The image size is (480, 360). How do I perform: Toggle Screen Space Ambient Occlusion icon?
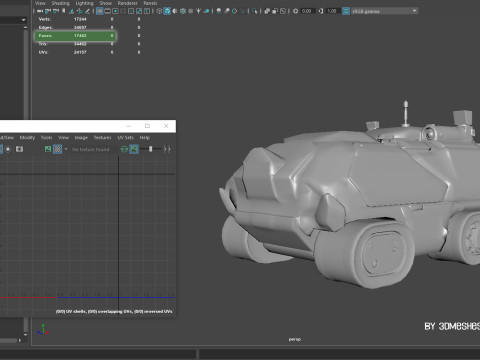coord(219,11)
